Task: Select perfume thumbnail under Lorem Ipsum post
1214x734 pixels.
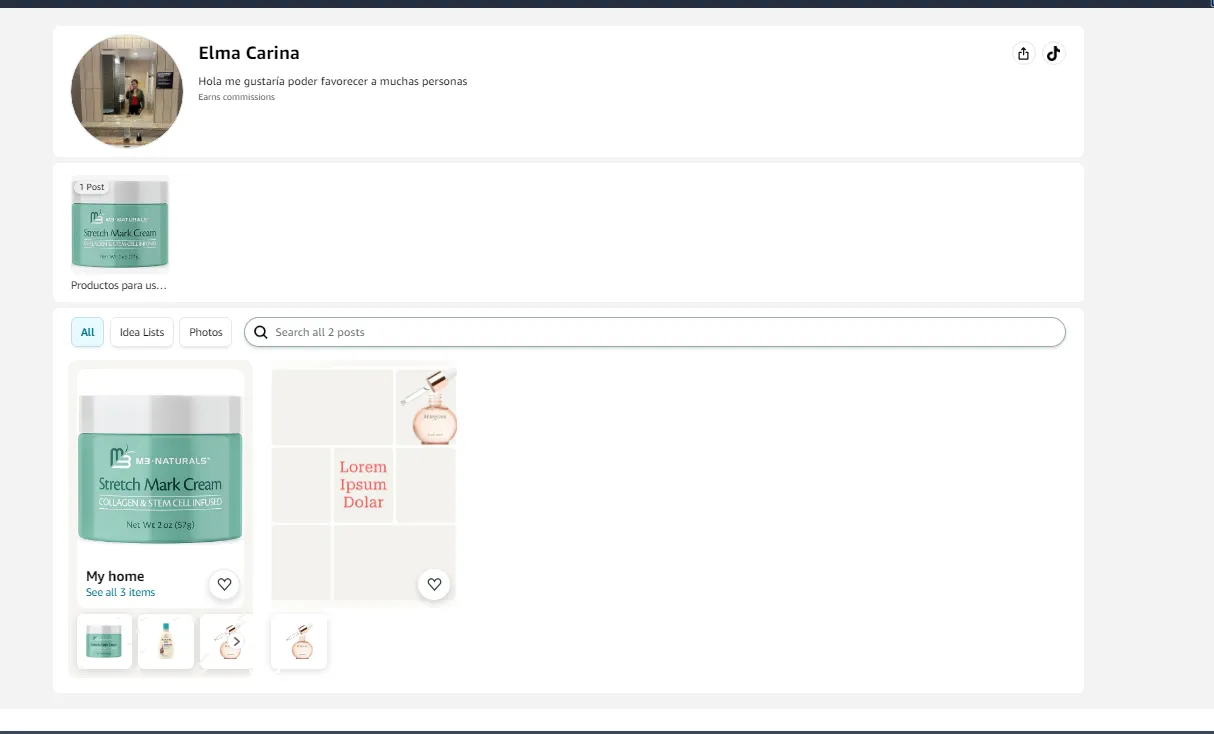Action: [x=299, y=642]
